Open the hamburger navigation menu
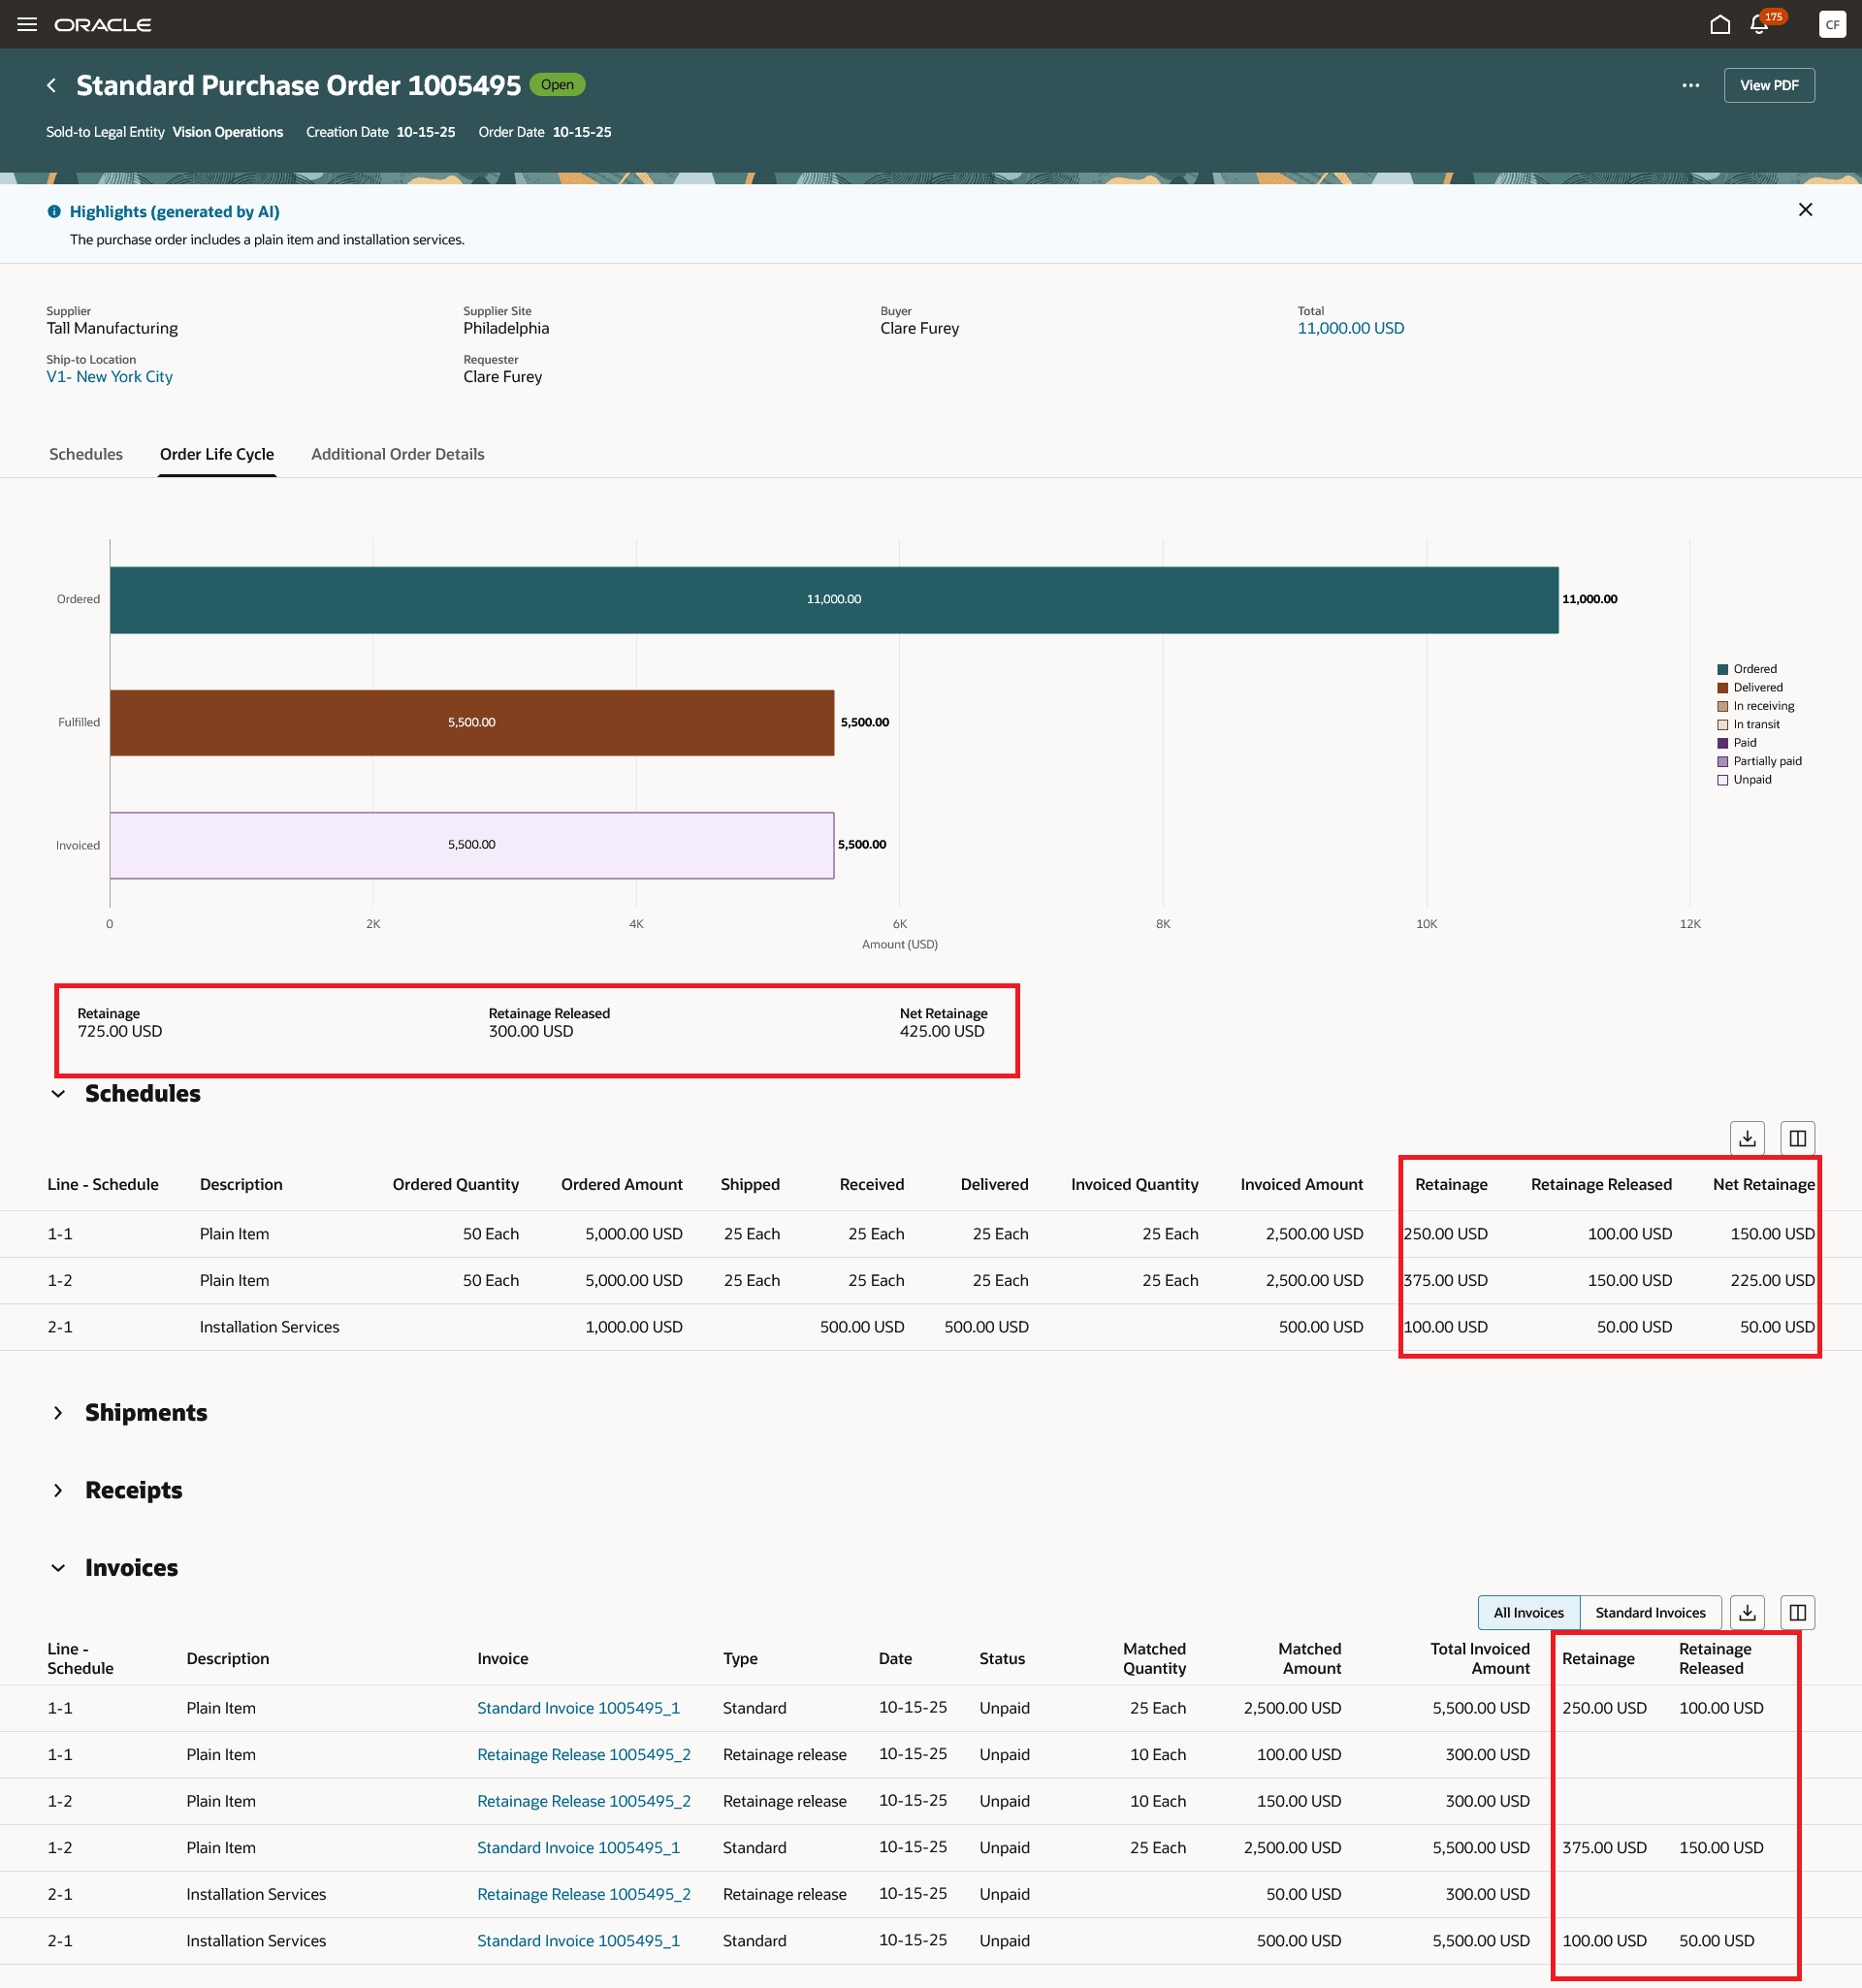 [x=27, y=24]
